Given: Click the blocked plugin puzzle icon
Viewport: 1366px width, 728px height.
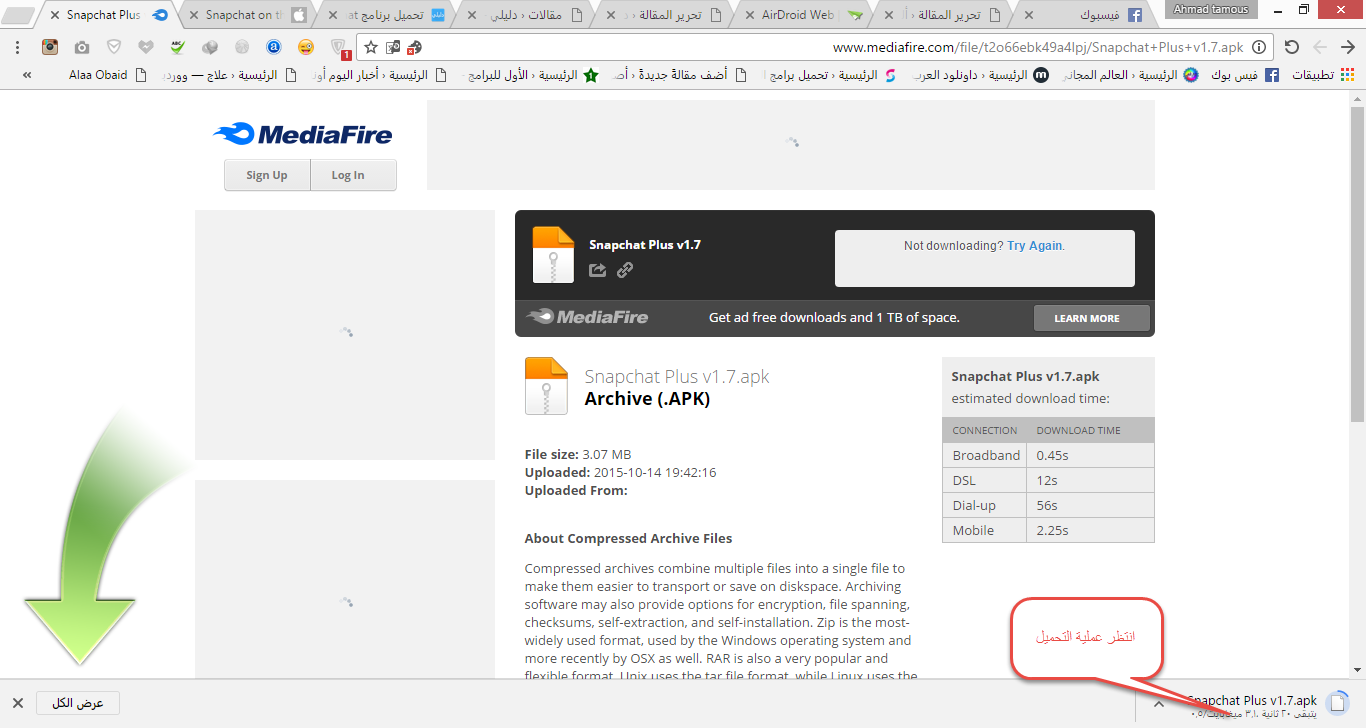Looking at the screenshot, I should [x=414, y=47].
